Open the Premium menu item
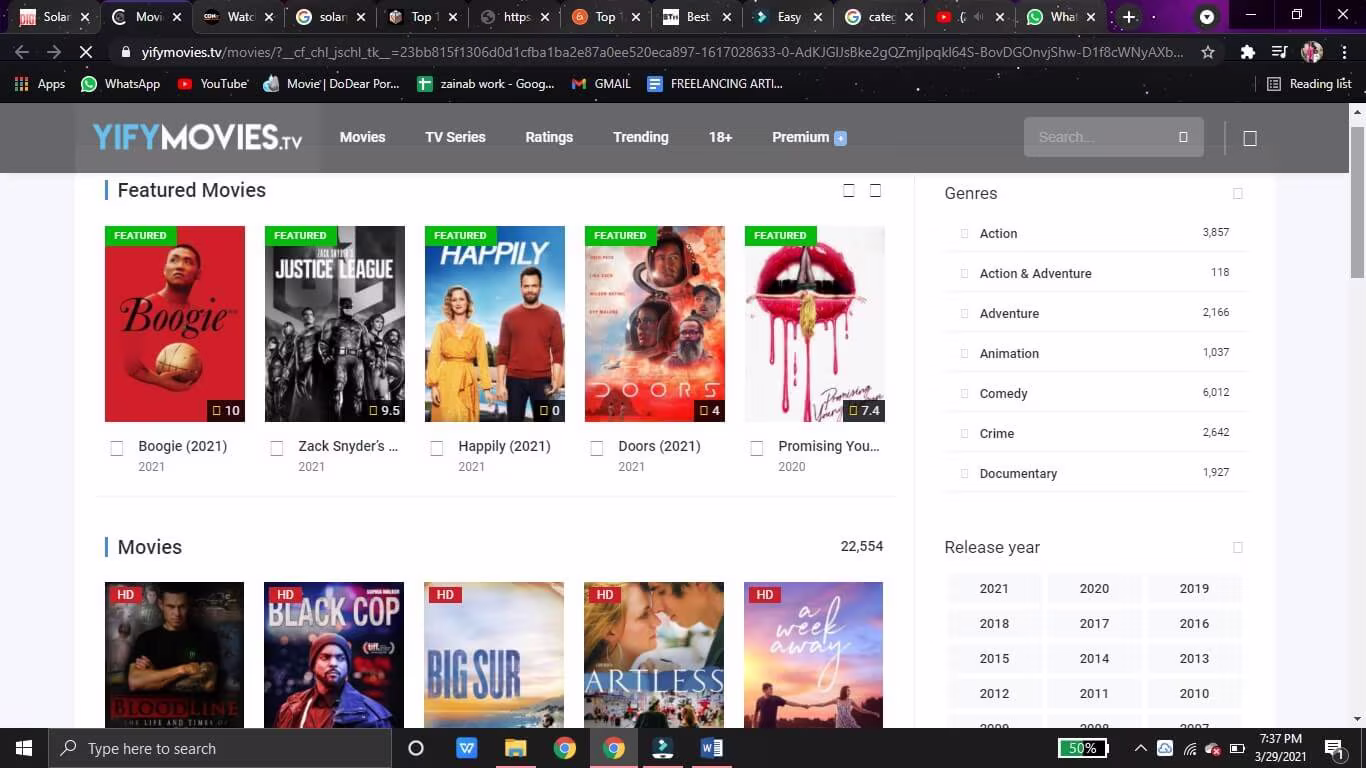Image resolution: width=1366 pixels, height=768 pixels. tap(809, 137)
